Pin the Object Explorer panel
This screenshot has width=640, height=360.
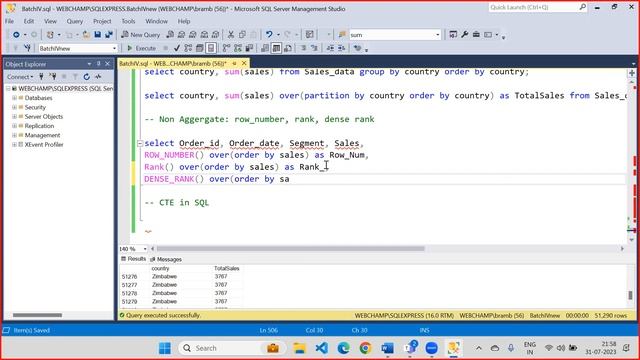pos(98,64)
